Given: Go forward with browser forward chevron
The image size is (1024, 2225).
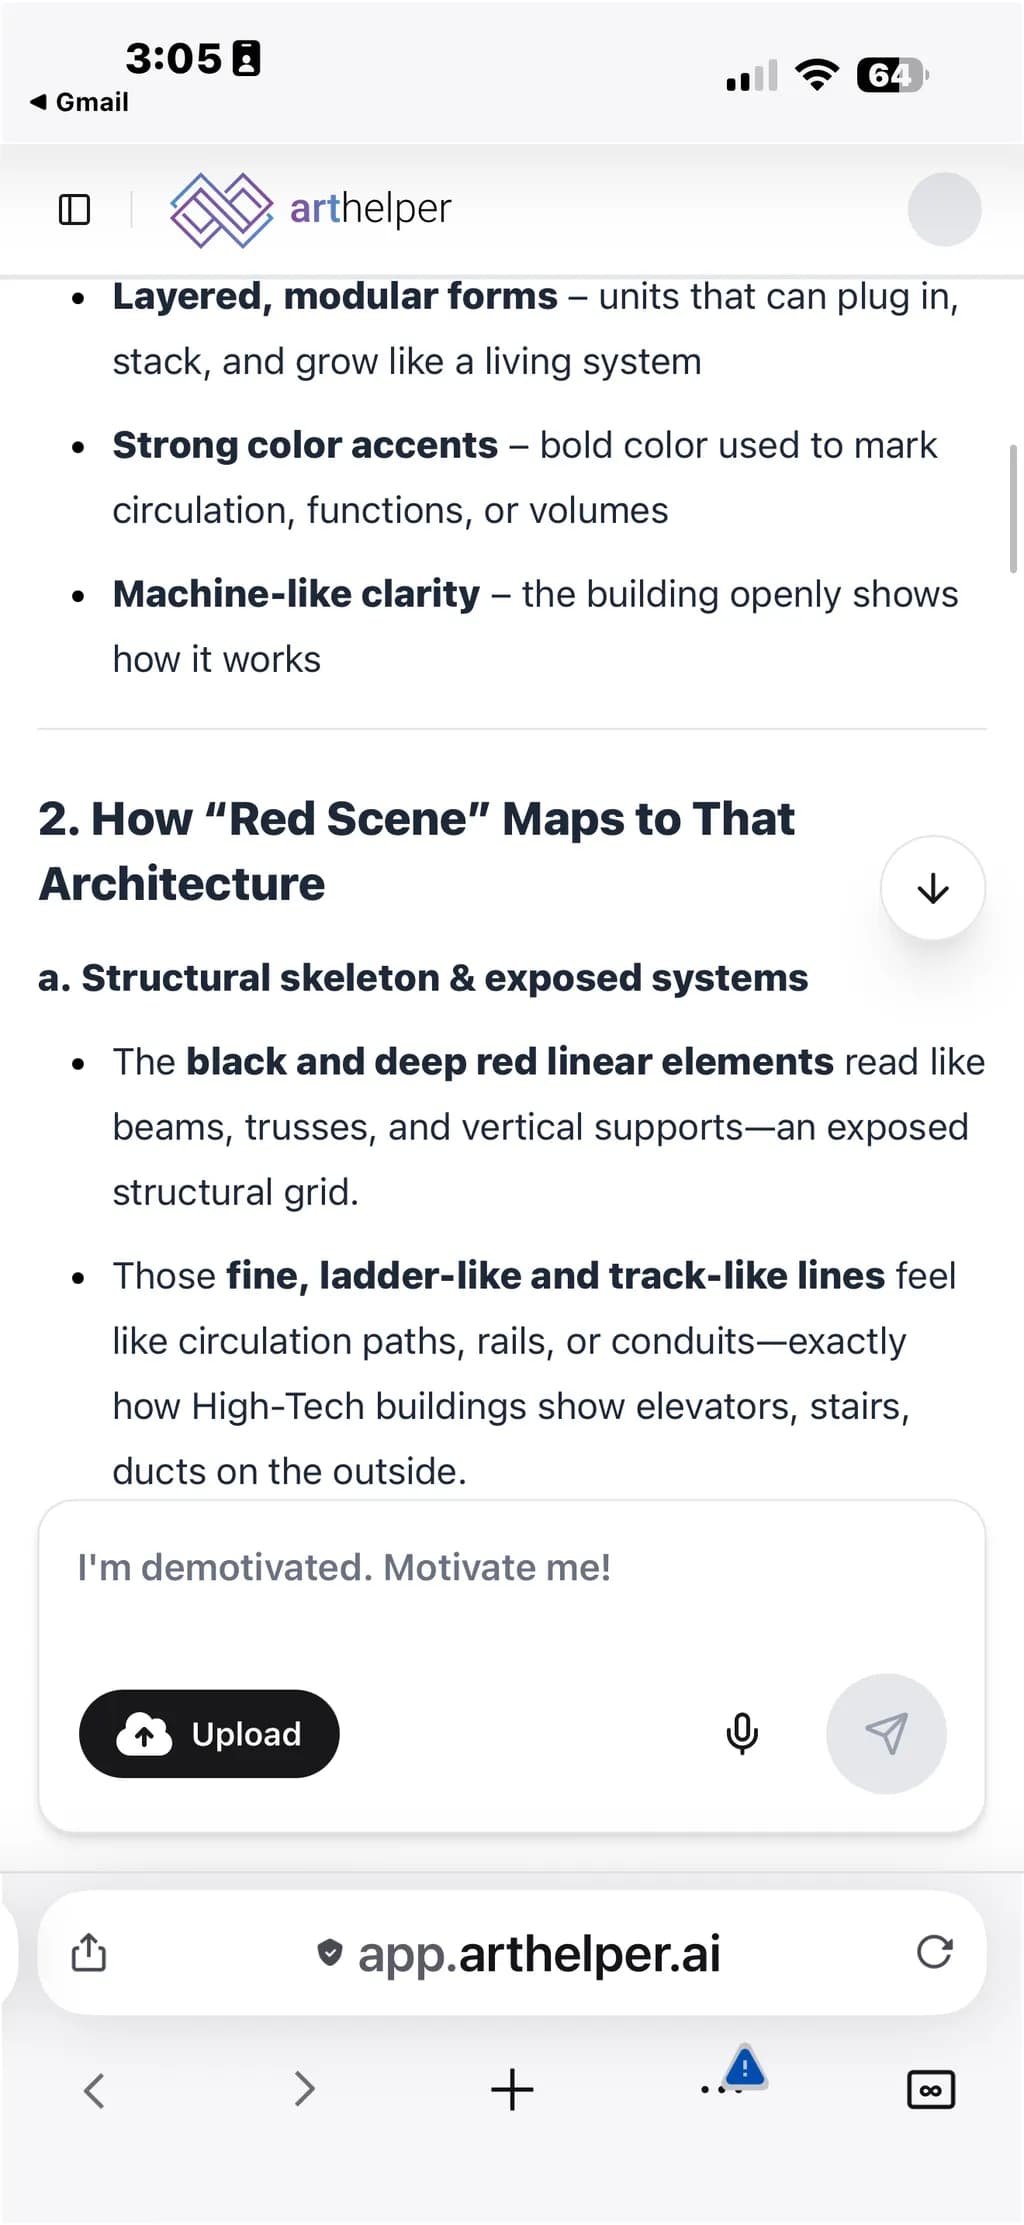Looking at the screenshot, I should click(x=304, y=2089).
